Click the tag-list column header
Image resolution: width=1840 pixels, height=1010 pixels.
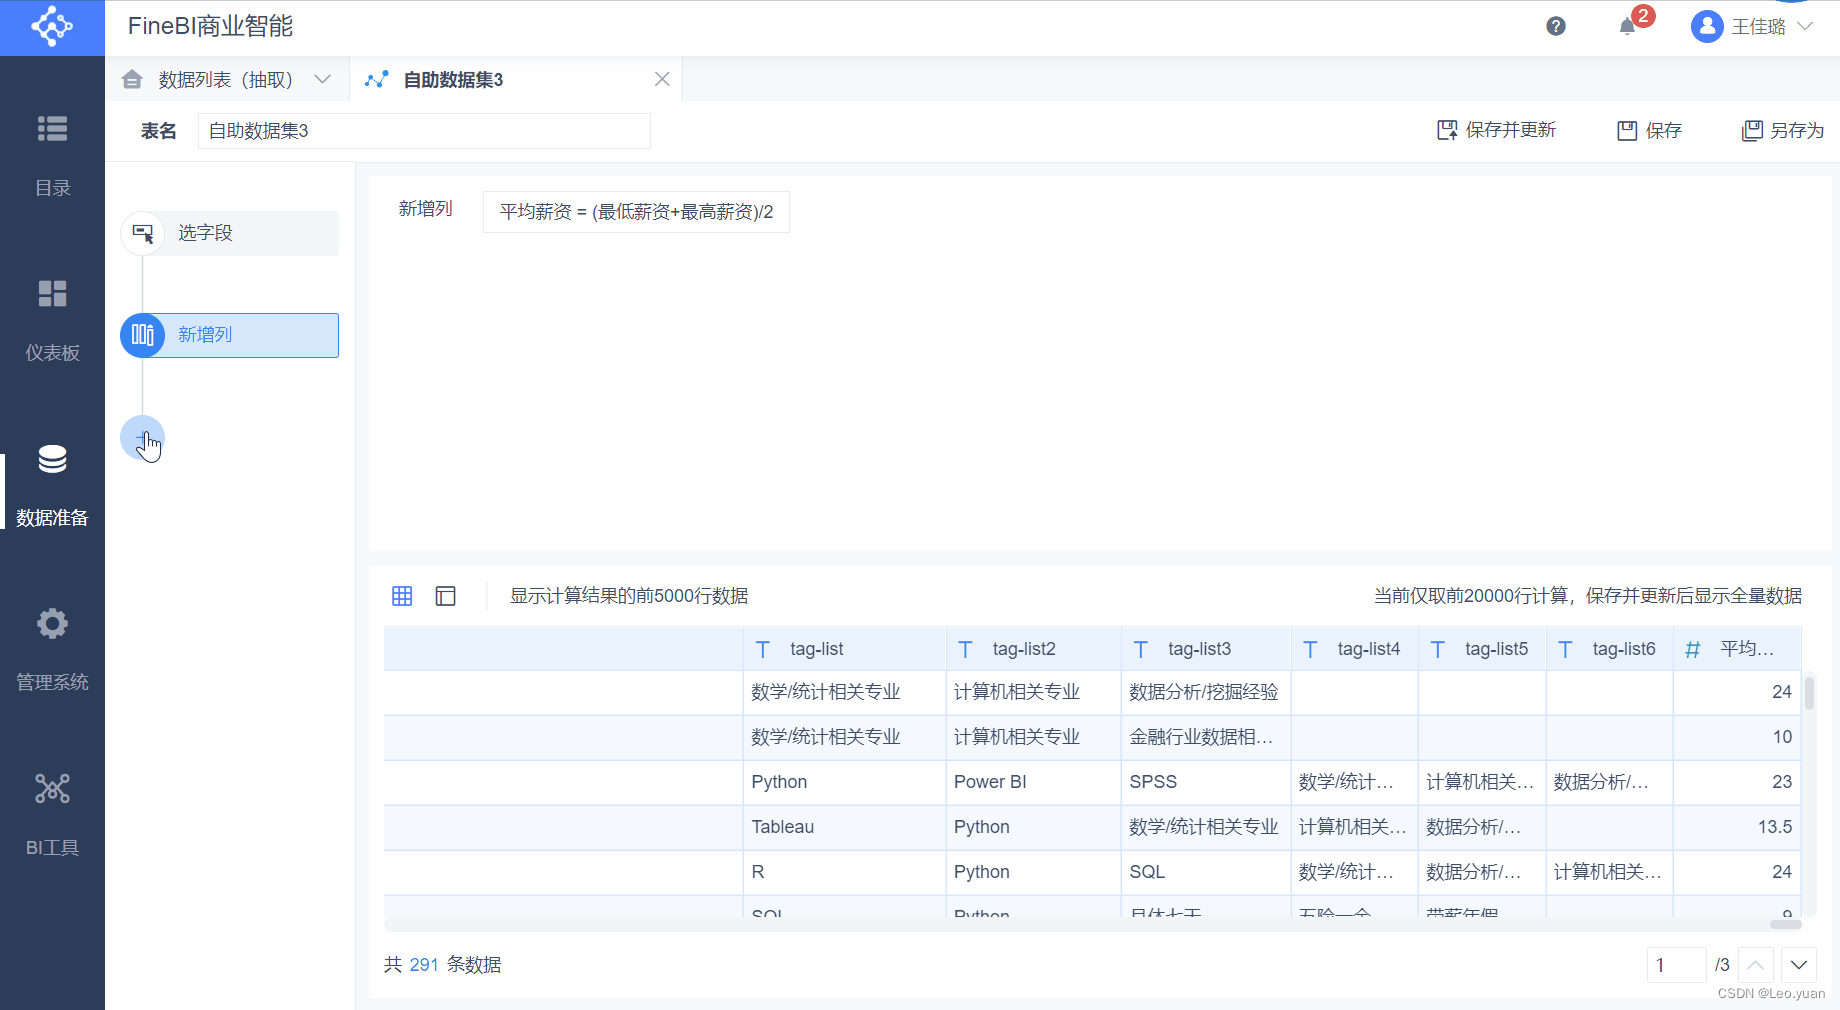[845, 649]
